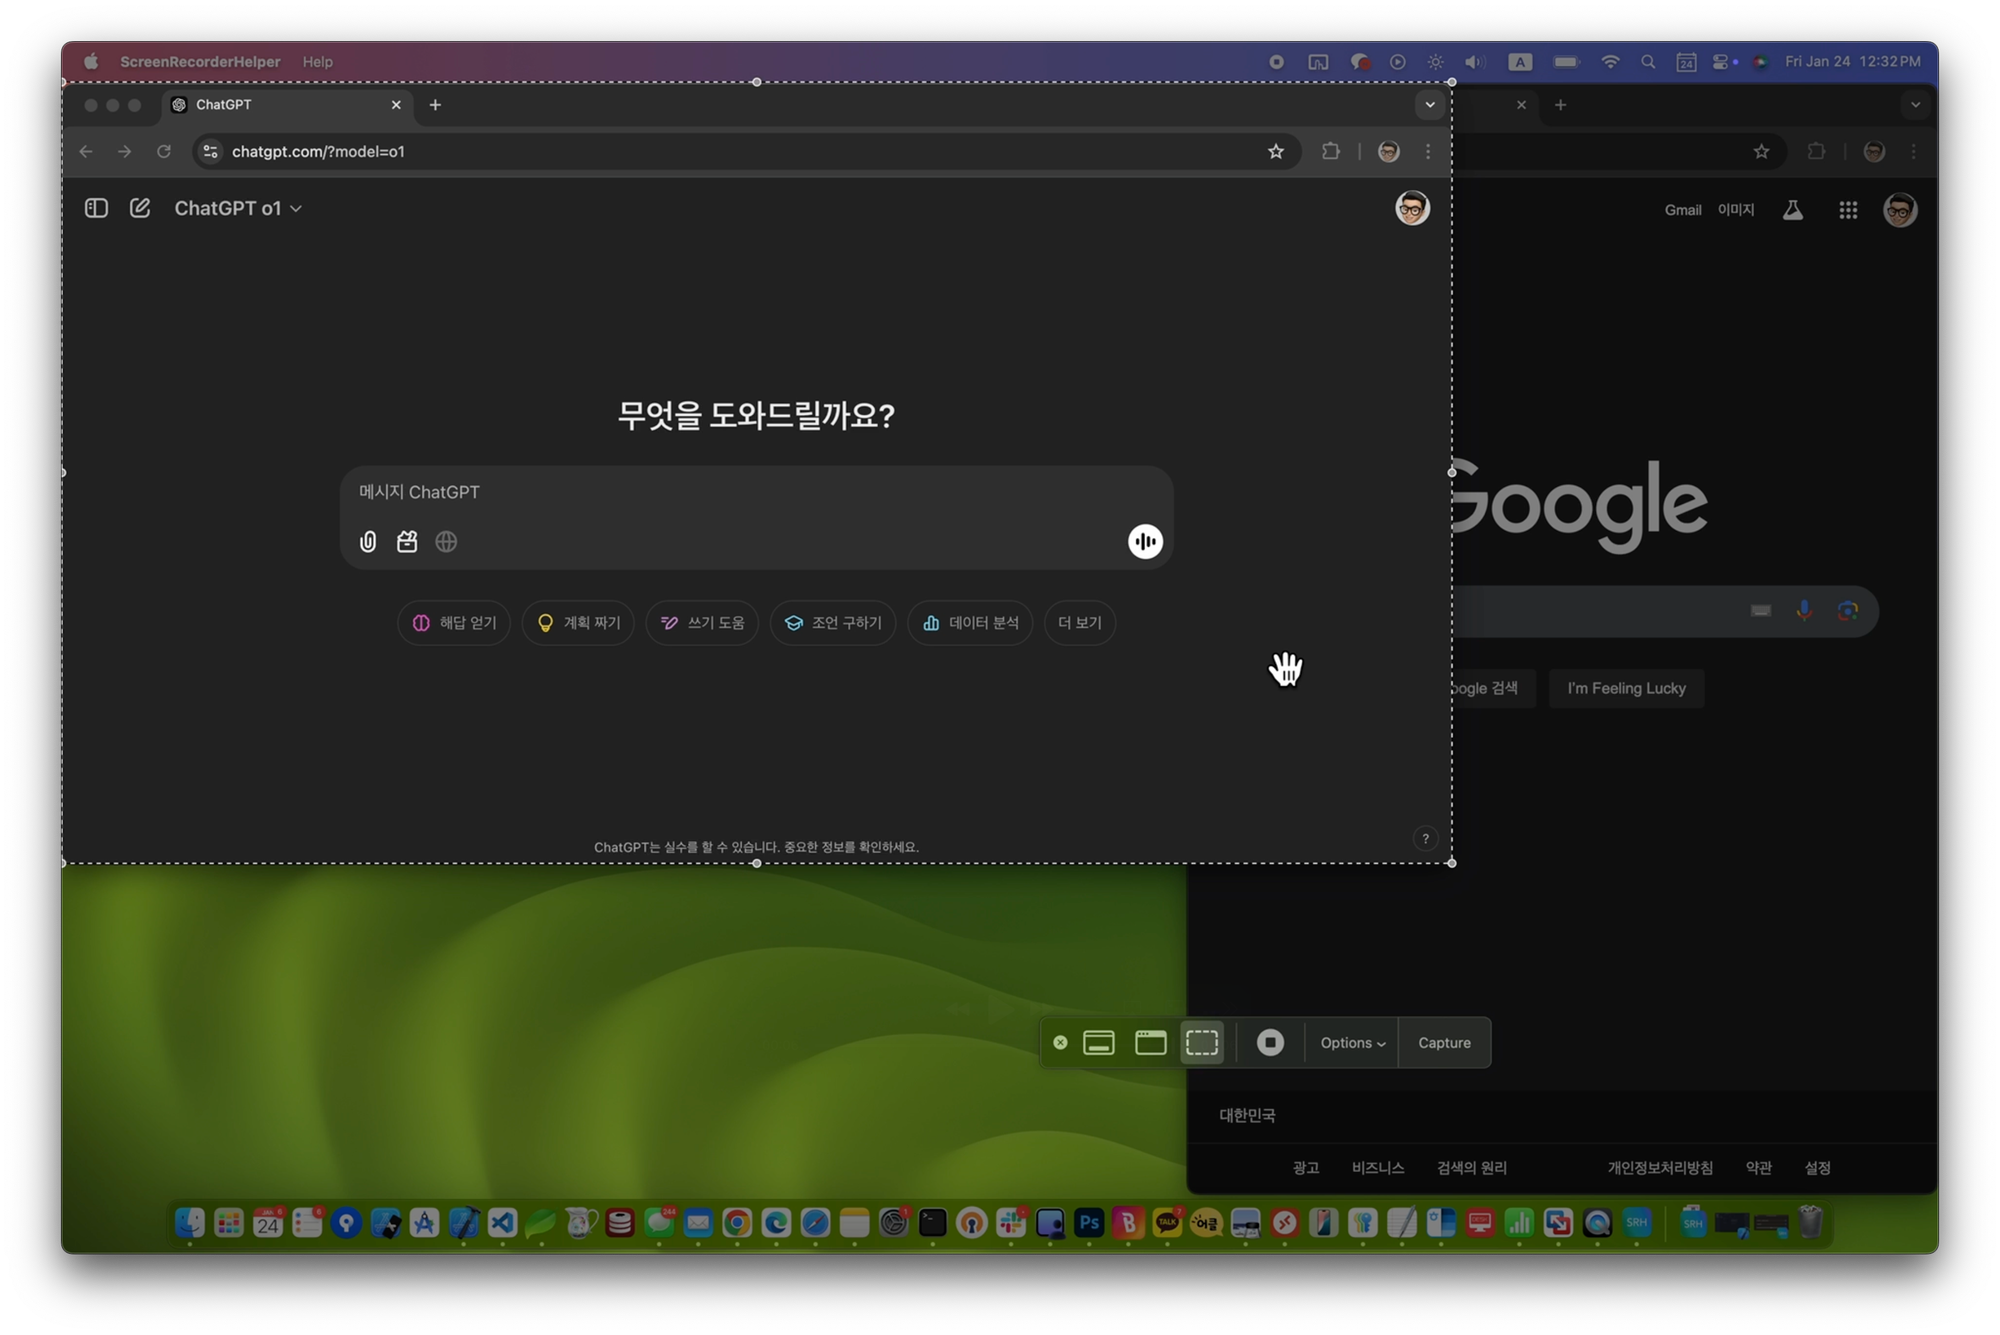Open the Chrome extensions puzzle icon
Viewport: 2000px width, 1335px height.
point(1330,151)
